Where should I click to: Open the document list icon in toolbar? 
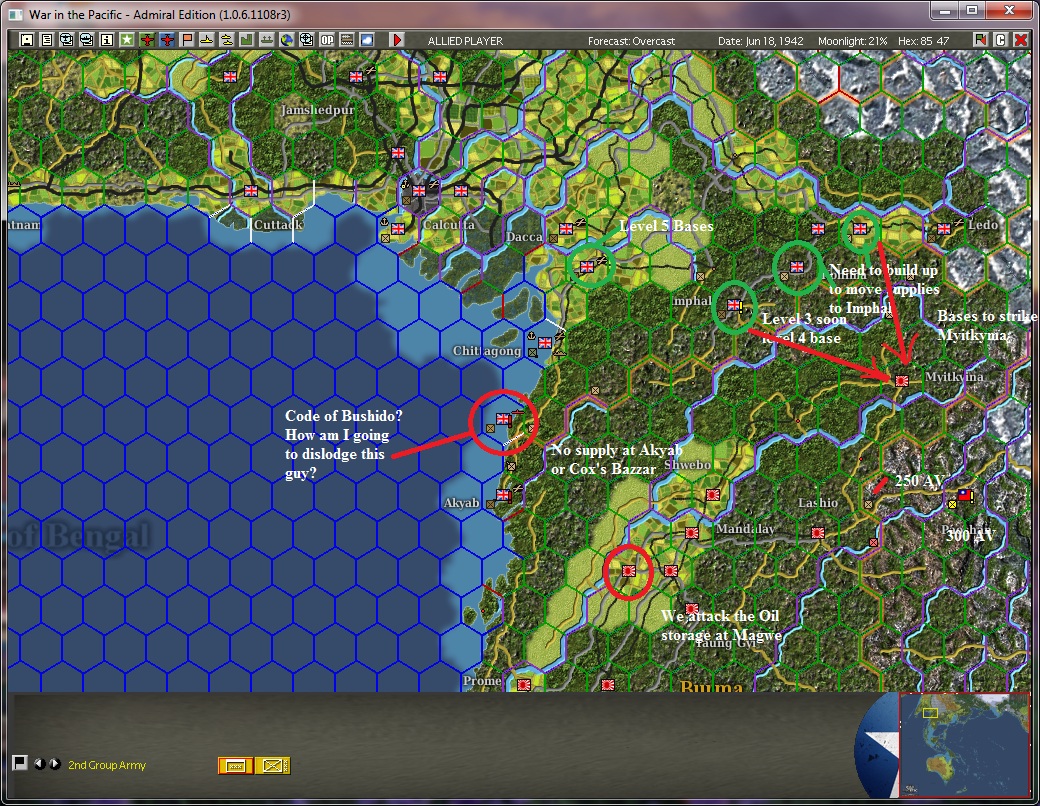(46, 40)
